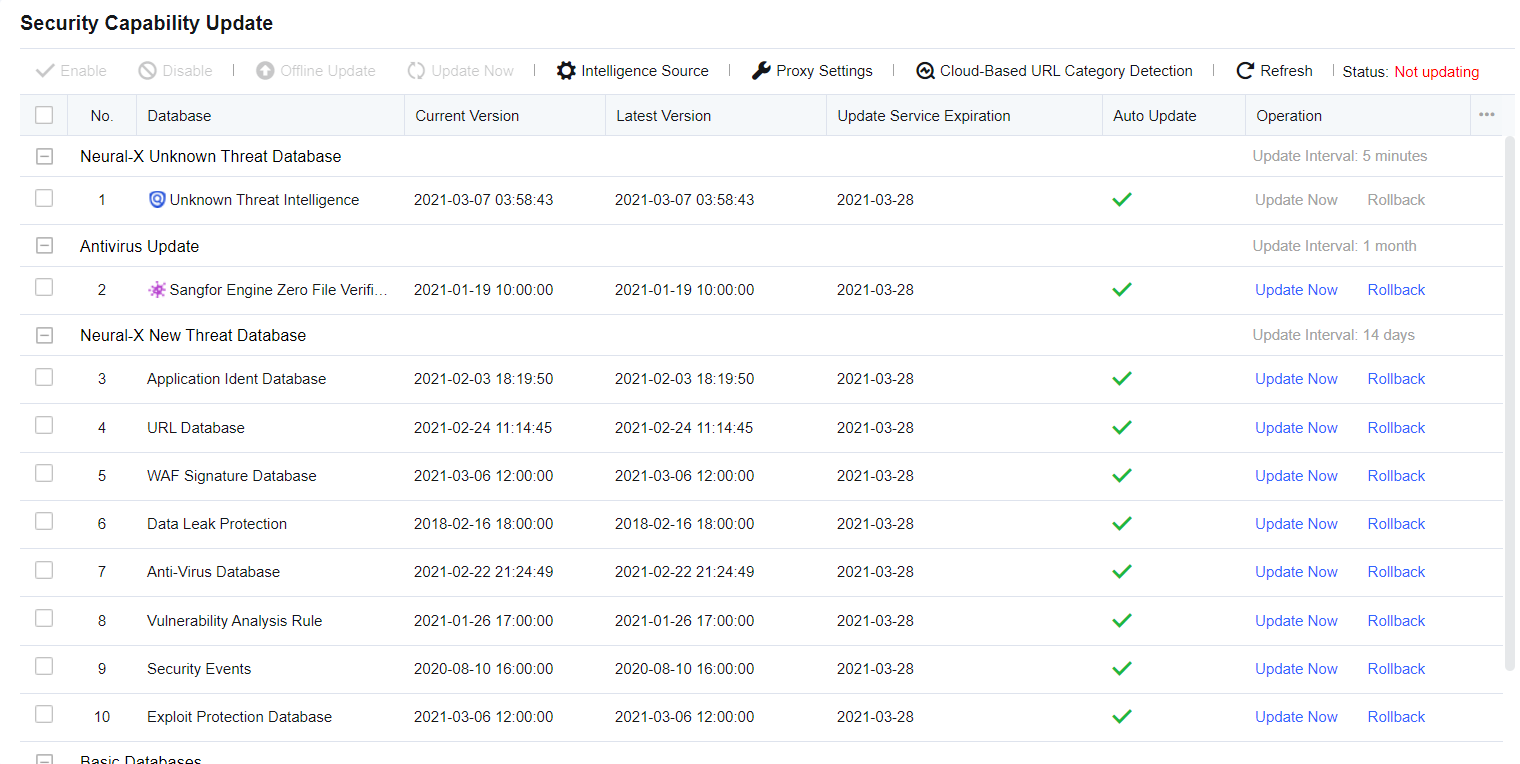This screenshot has width=1520, height=764.
Task: Open Proxy Settings wrench icon
Action: 761,71
